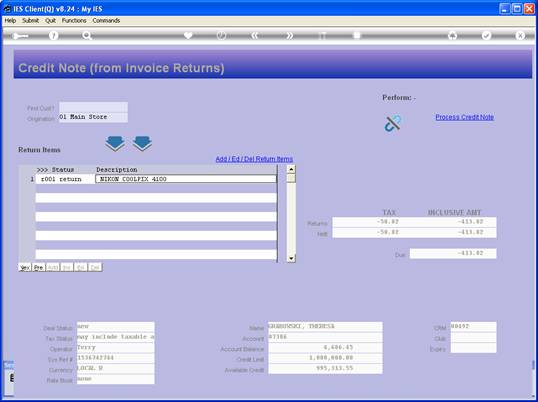Click the key icon in the toolbar
The width and height of the screenshot is (538, 402).
click(20, 36)
